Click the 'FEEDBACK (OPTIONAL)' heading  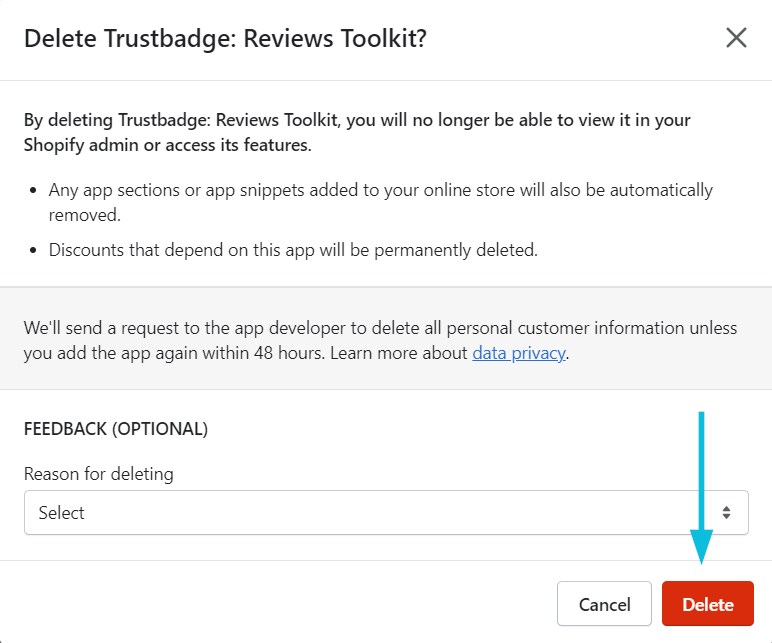tap(116, 429)
